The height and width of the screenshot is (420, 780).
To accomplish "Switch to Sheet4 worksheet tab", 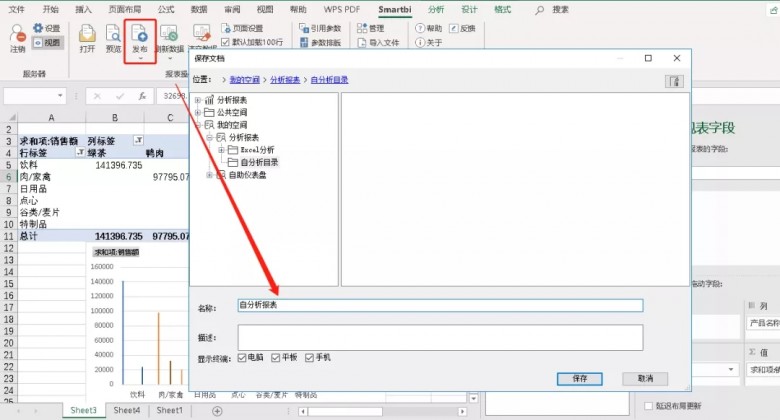I will pyautogui.click(x=127, y=411).
